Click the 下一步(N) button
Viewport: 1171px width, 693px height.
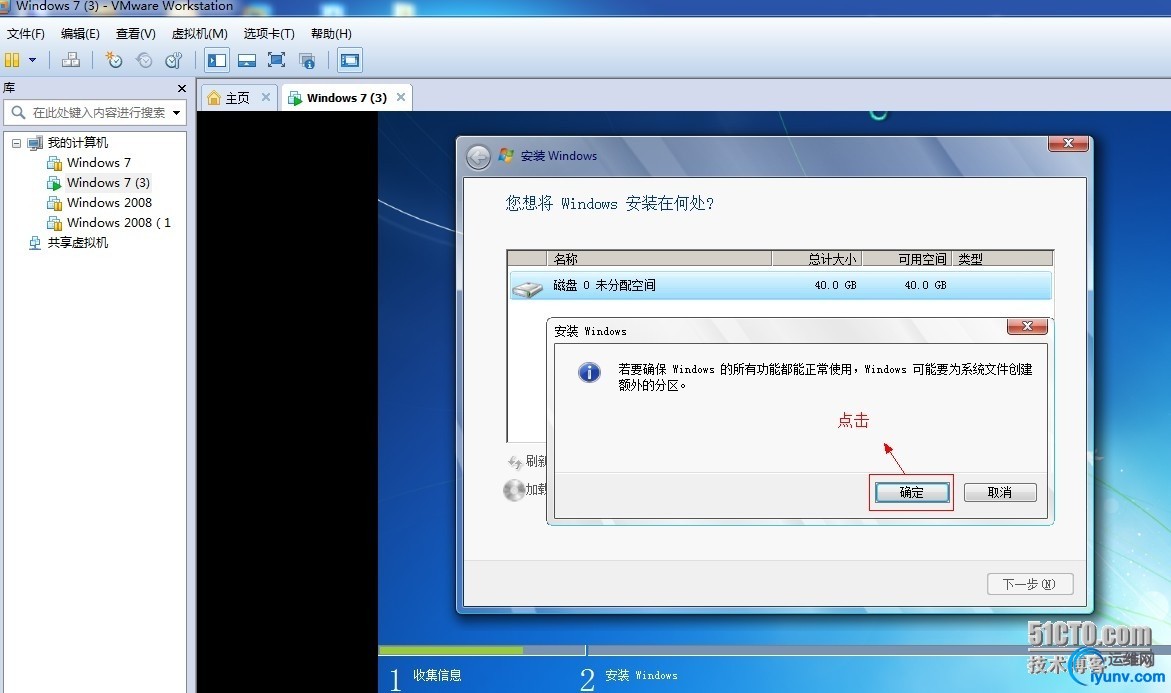(x=1030, y=584)
